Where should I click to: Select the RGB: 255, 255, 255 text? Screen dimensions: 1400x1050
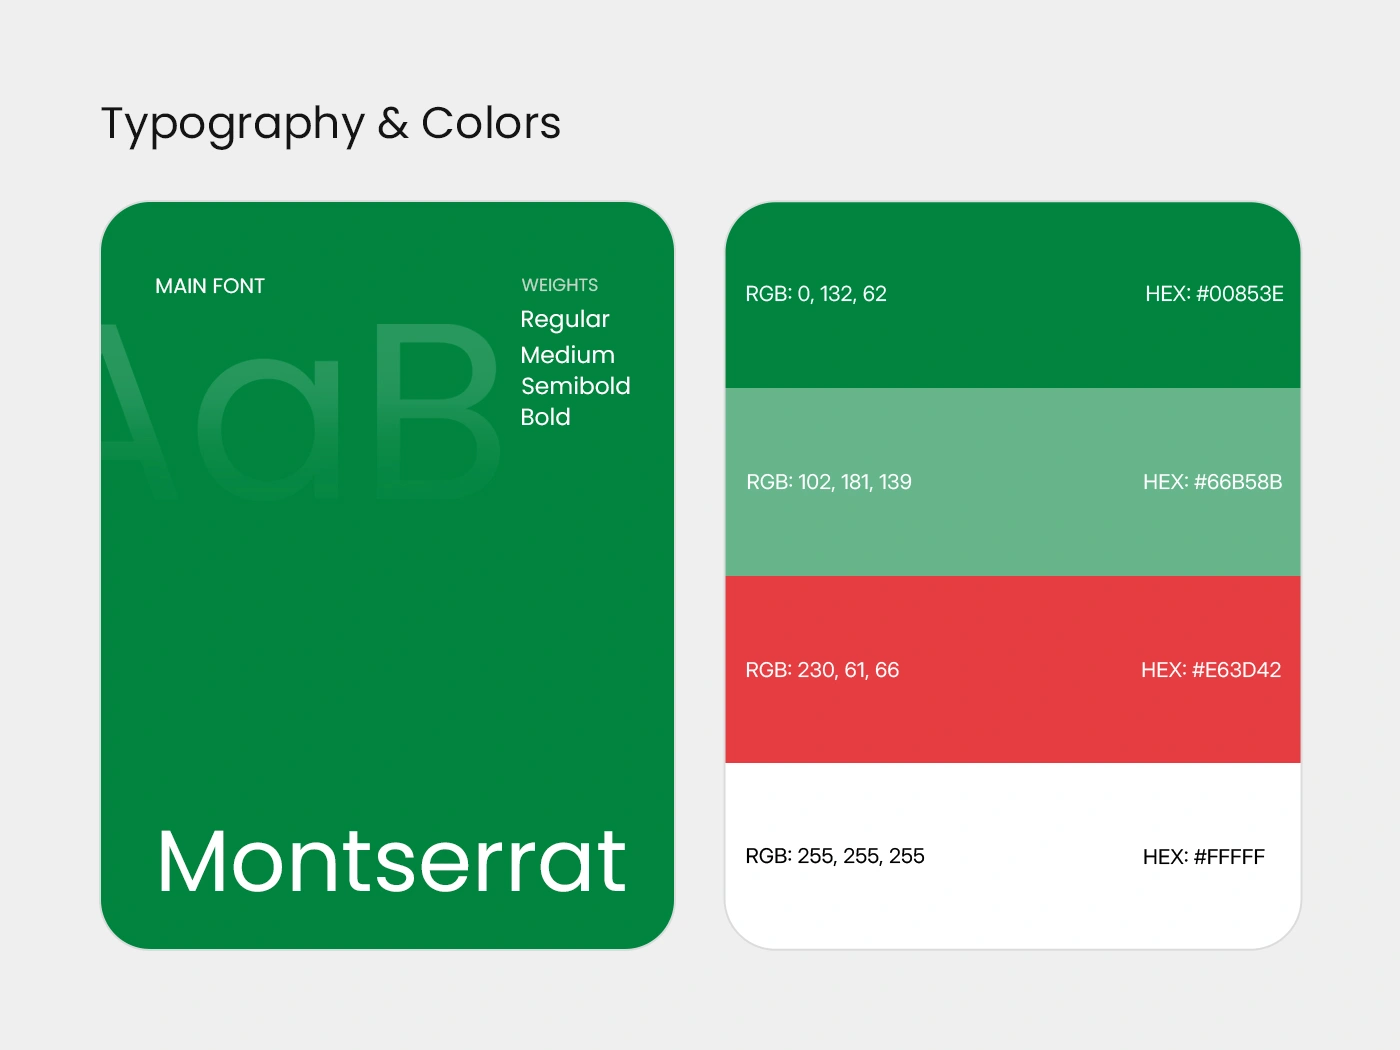(x=835, y=856)
